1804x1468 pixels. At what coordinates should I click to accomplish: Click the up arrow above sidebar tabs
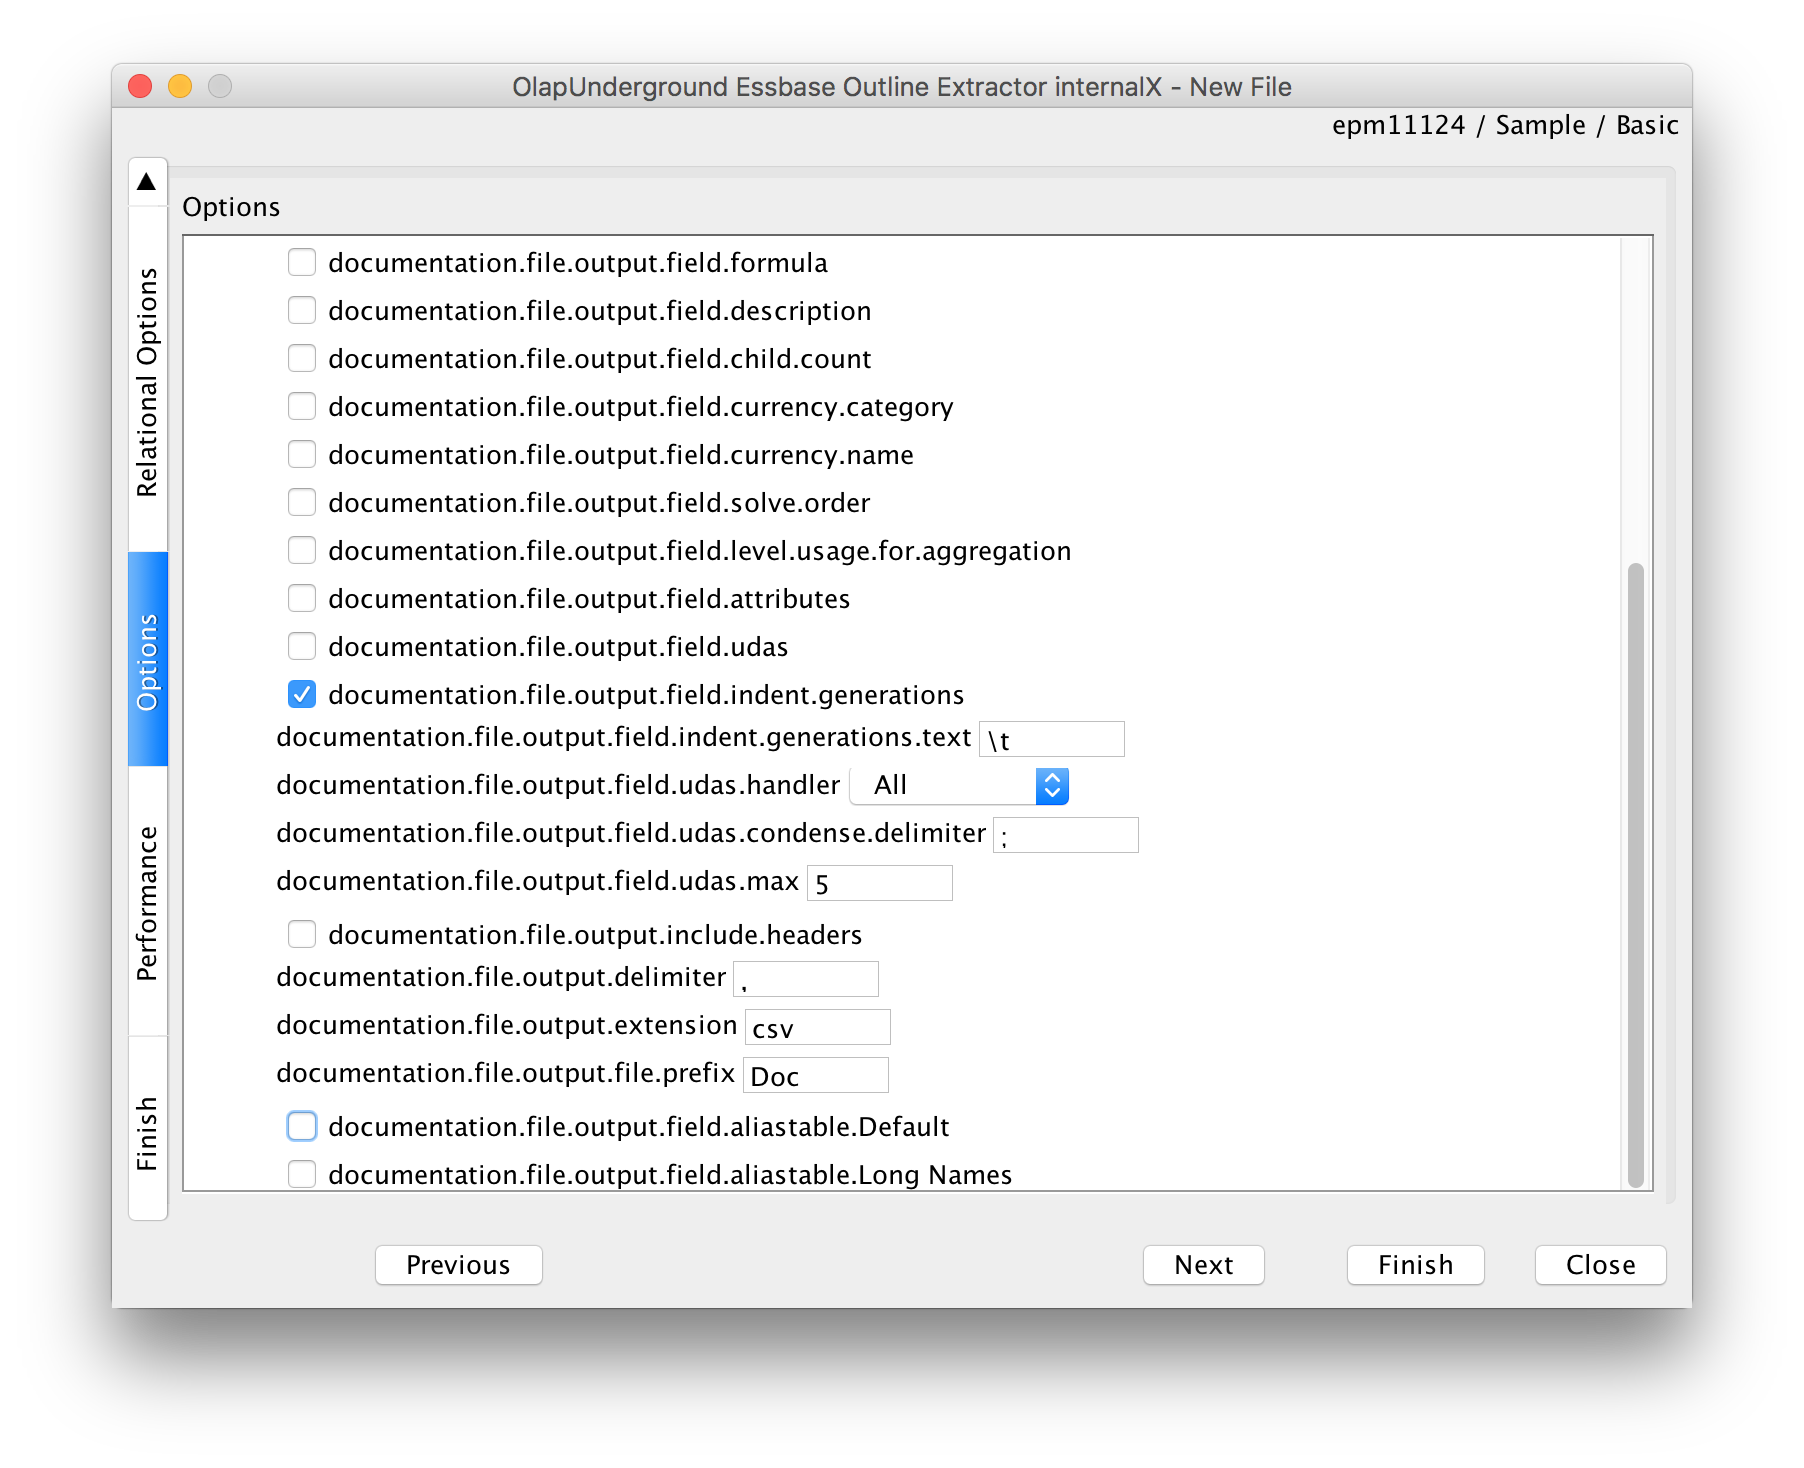tap(147, 181)
